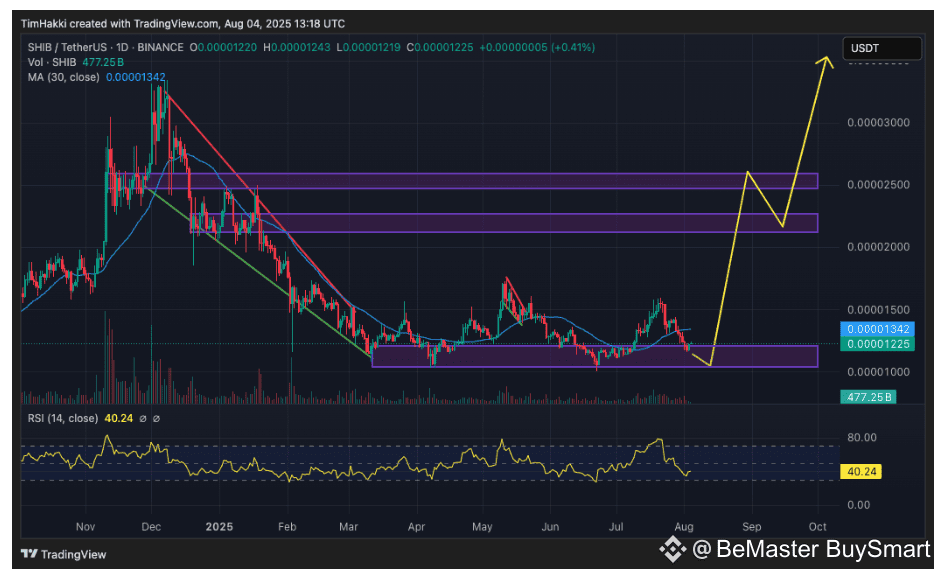Click the blue 0.00001342 price axis tag
Viewport: 938px width, 575px height.
pos(878,329)
